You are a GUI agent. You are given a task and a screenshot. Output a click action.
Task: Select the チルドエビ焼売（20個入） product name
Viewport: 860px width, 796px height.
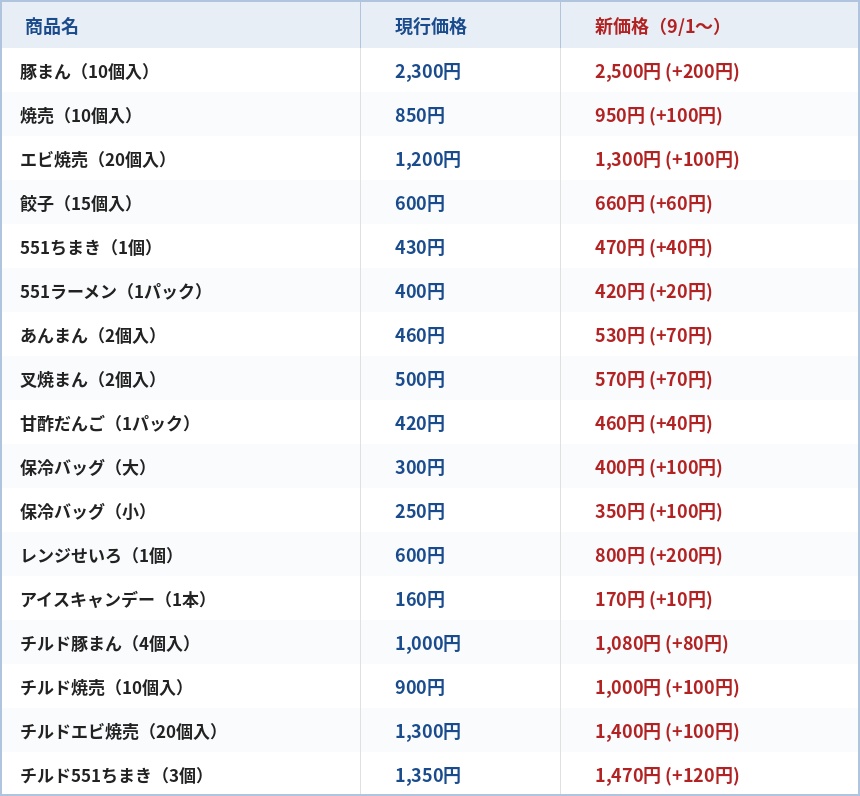coord(118,731)
